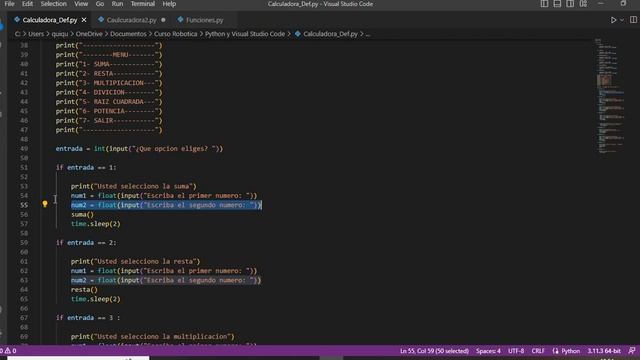Click the print '--------MENU-------' line

point(109,55)
